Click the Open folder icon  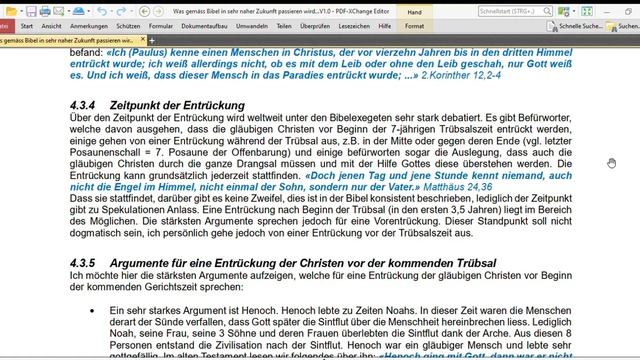[x=11, y=11]
